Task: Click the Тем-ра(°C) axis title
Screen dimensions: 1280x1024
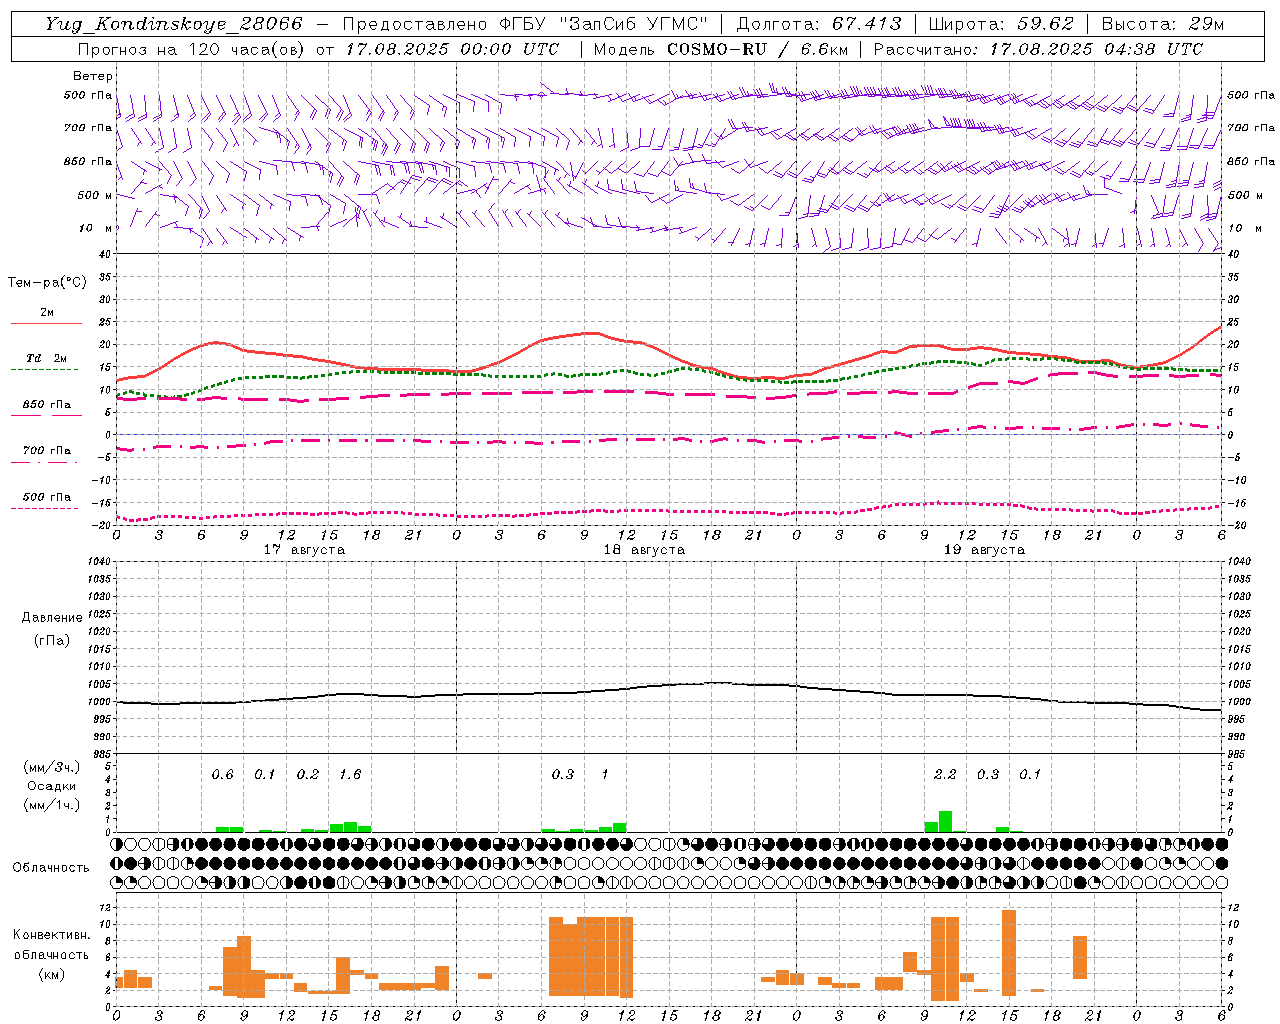Action: (x=47, y=283)
